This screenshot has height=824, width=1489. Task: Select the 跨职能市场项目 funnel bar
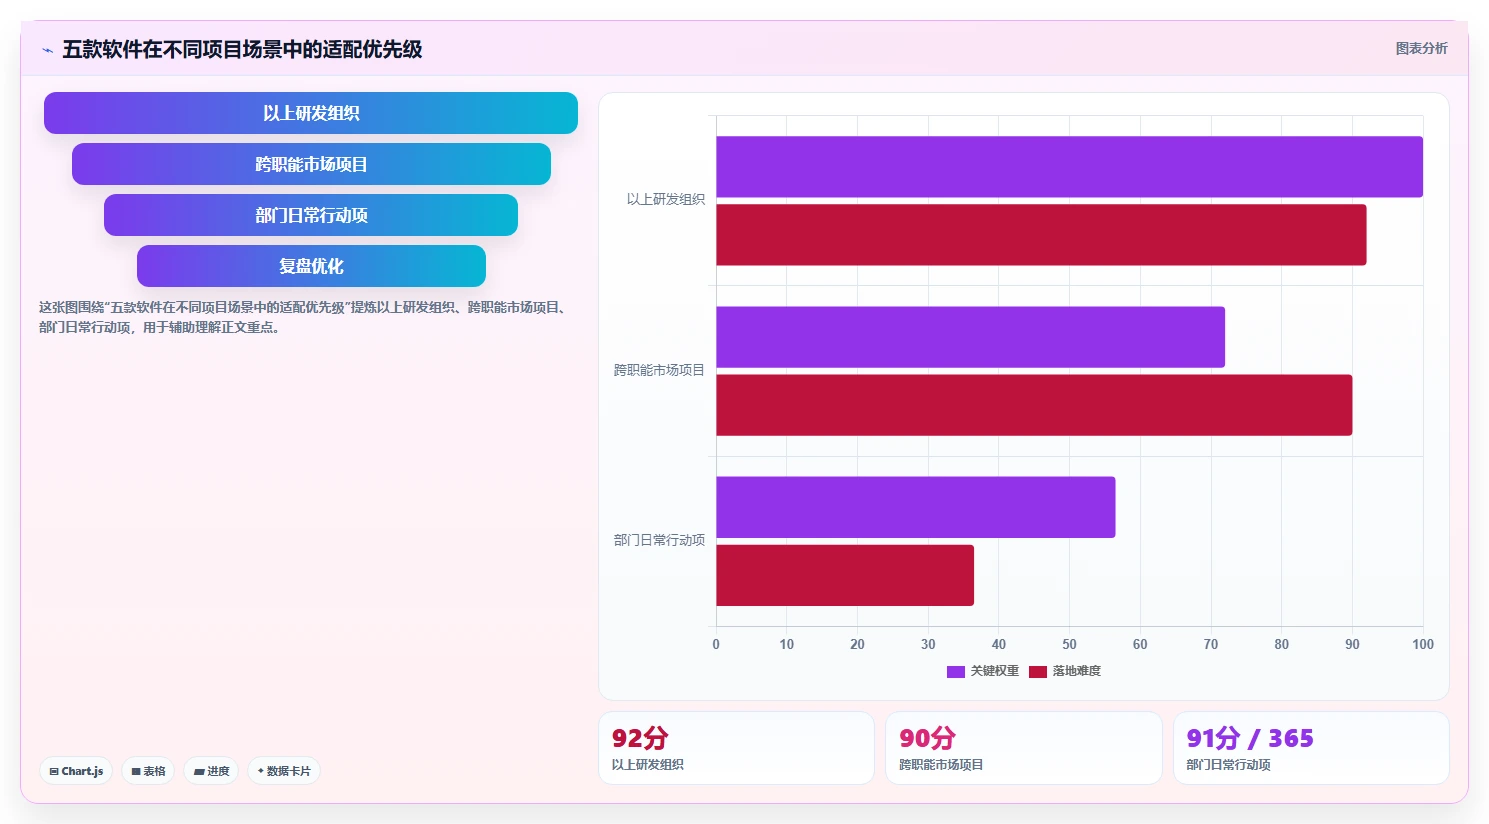(x=311, y=164)
